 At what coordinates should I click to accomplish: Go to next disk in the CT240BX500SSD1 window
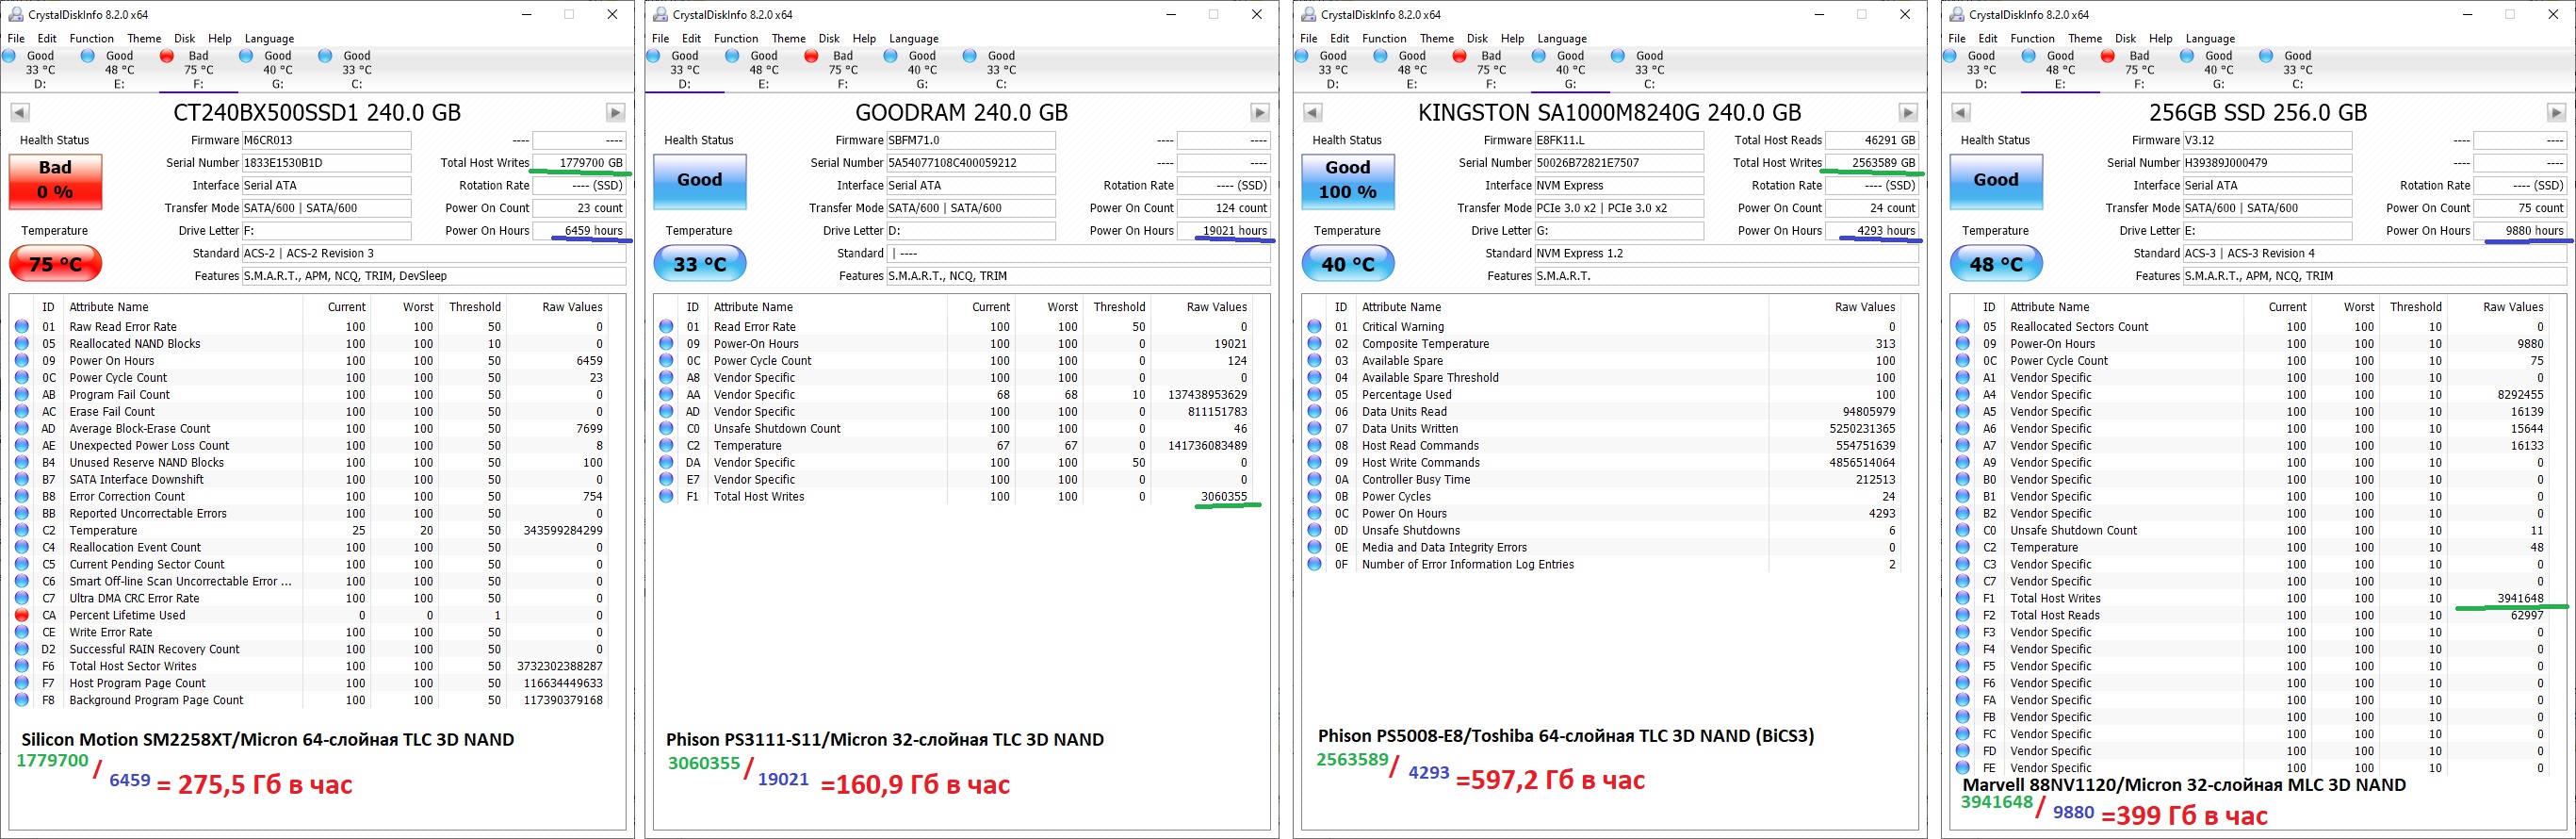[616, 112]
